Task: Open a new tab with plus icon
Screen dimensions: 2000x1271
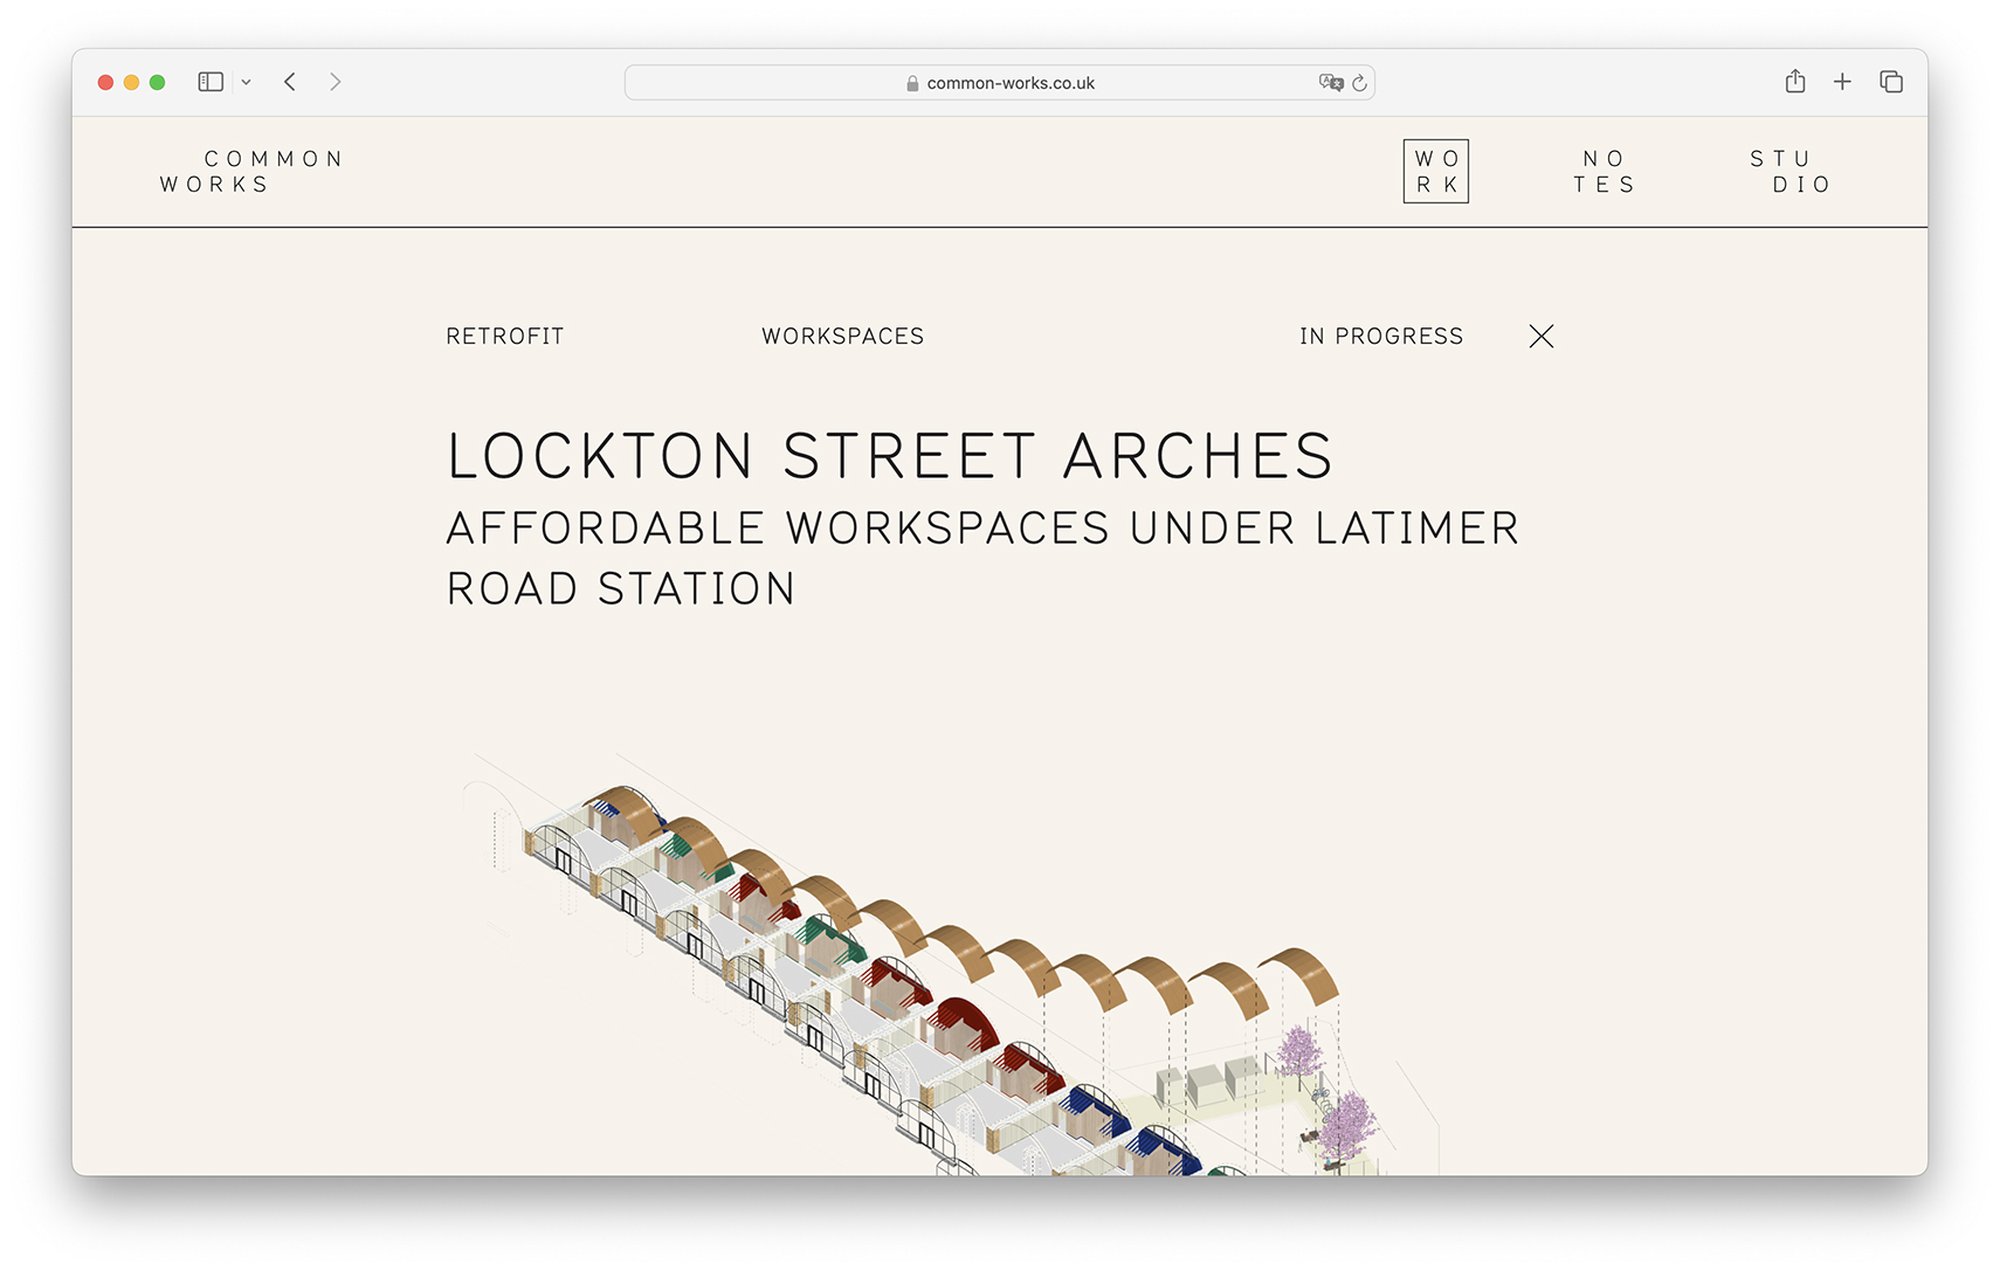Action: click(1842, 82)
